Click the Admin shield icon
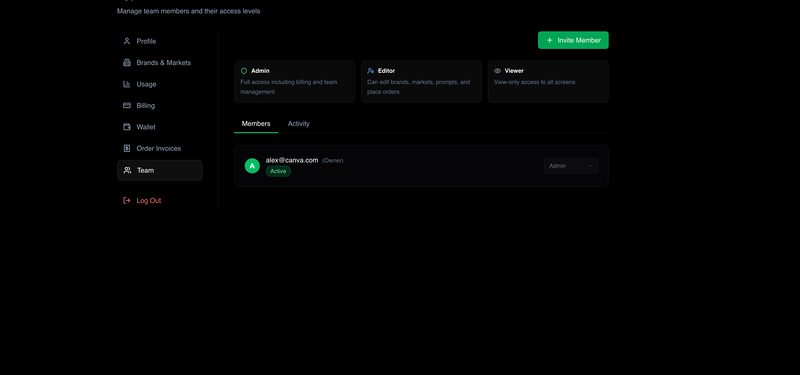Screen dimensions: 800x375 (x=244, y=71)
